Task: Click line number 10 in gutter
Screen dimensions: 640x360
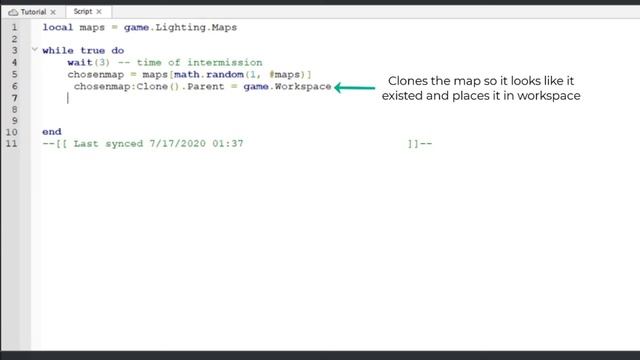Action: 12,132
